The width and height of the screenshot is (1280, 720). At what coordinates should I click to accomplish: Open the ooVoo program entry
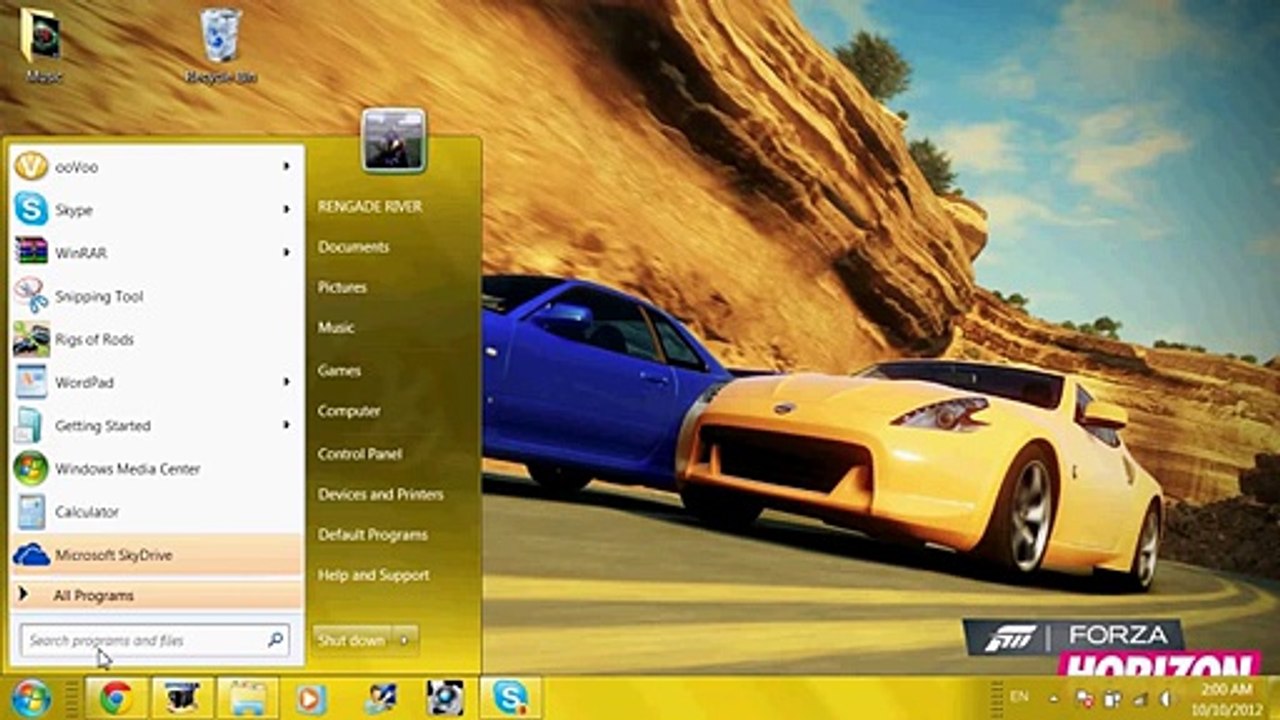(156, 167)
